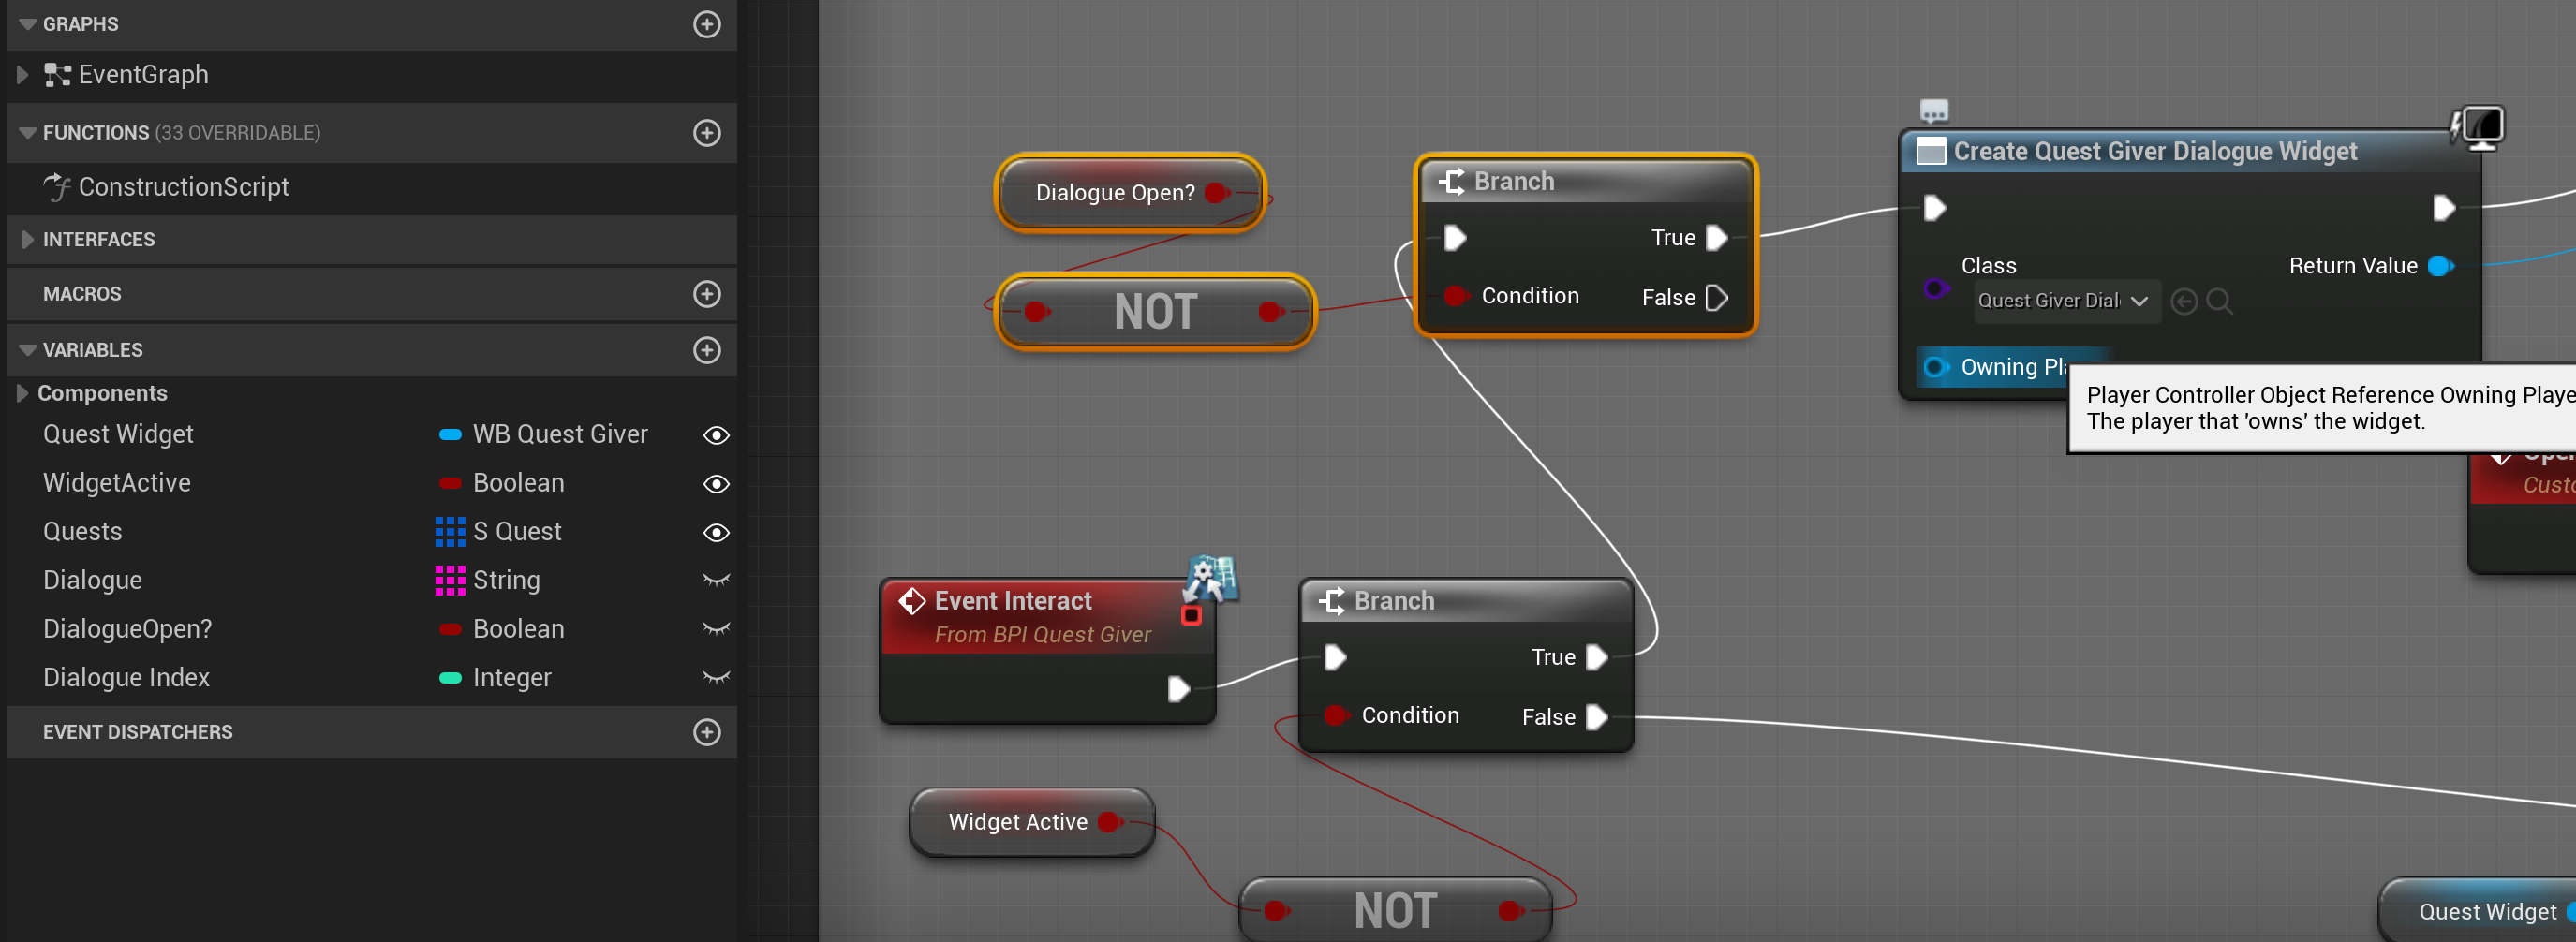2576x942 pixels.
Task: Click the Event Dispatchers section header
Action: click(x=372, y=732)
